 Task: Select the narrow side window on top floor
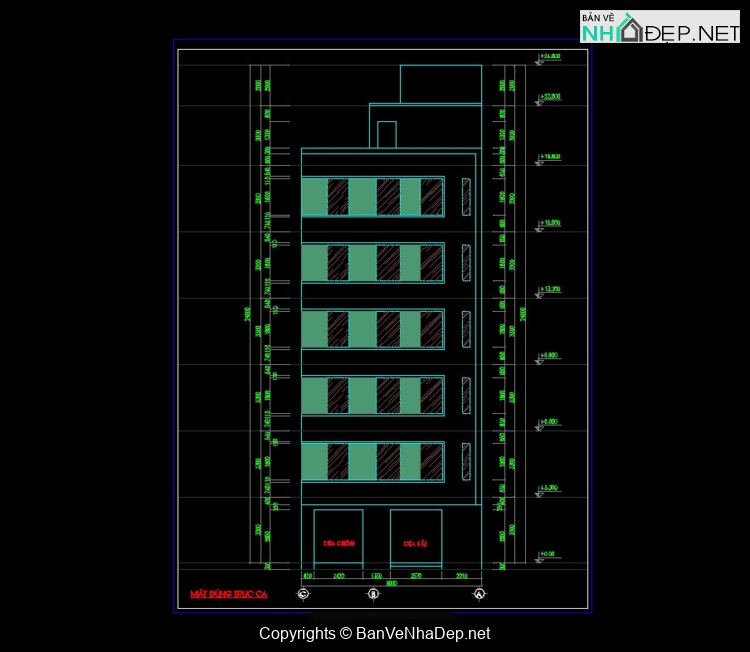point(465,197)
